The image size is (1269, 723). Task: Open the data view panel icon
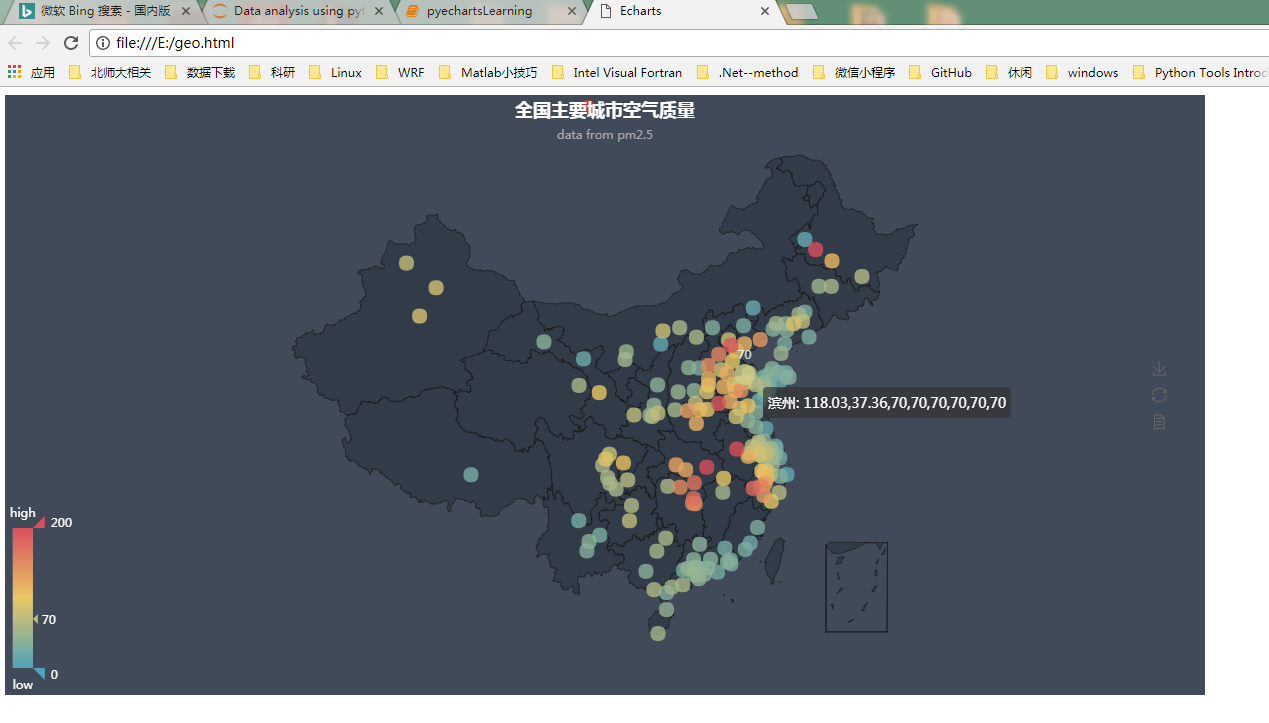click(1158, 421)
